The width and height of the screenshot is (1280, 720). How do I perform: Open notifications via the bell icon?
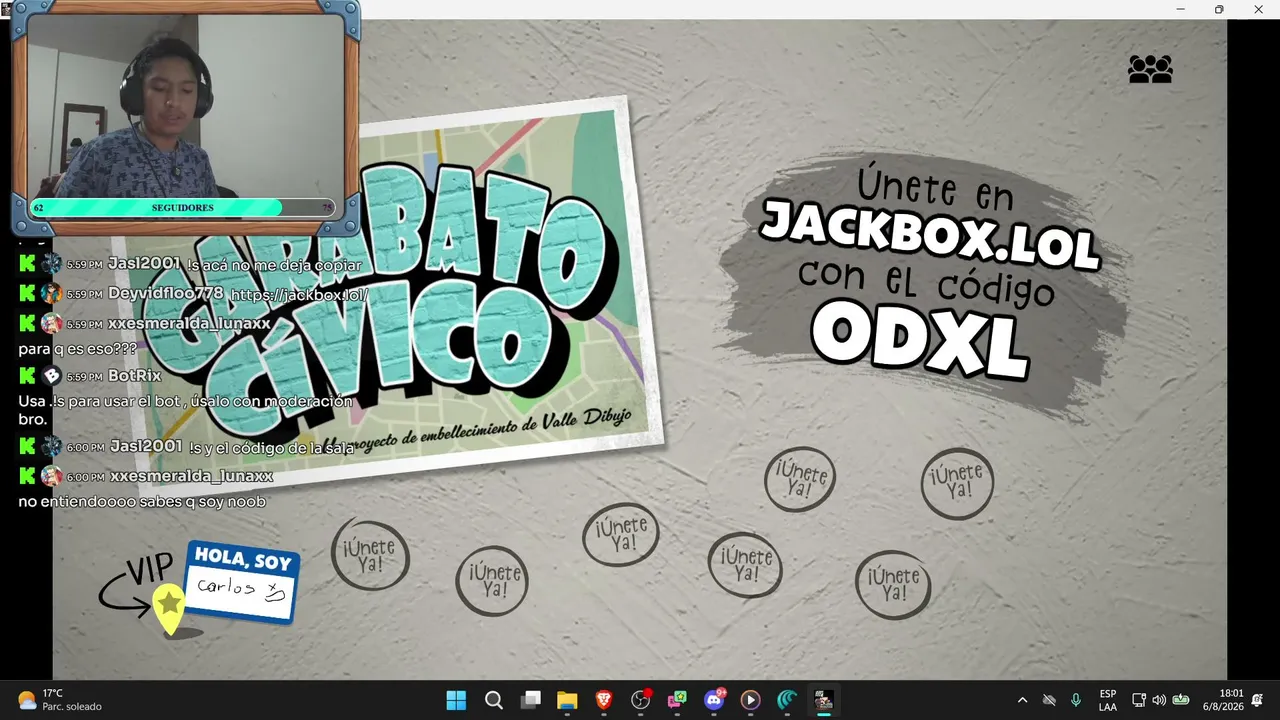tap(1257, 700)
